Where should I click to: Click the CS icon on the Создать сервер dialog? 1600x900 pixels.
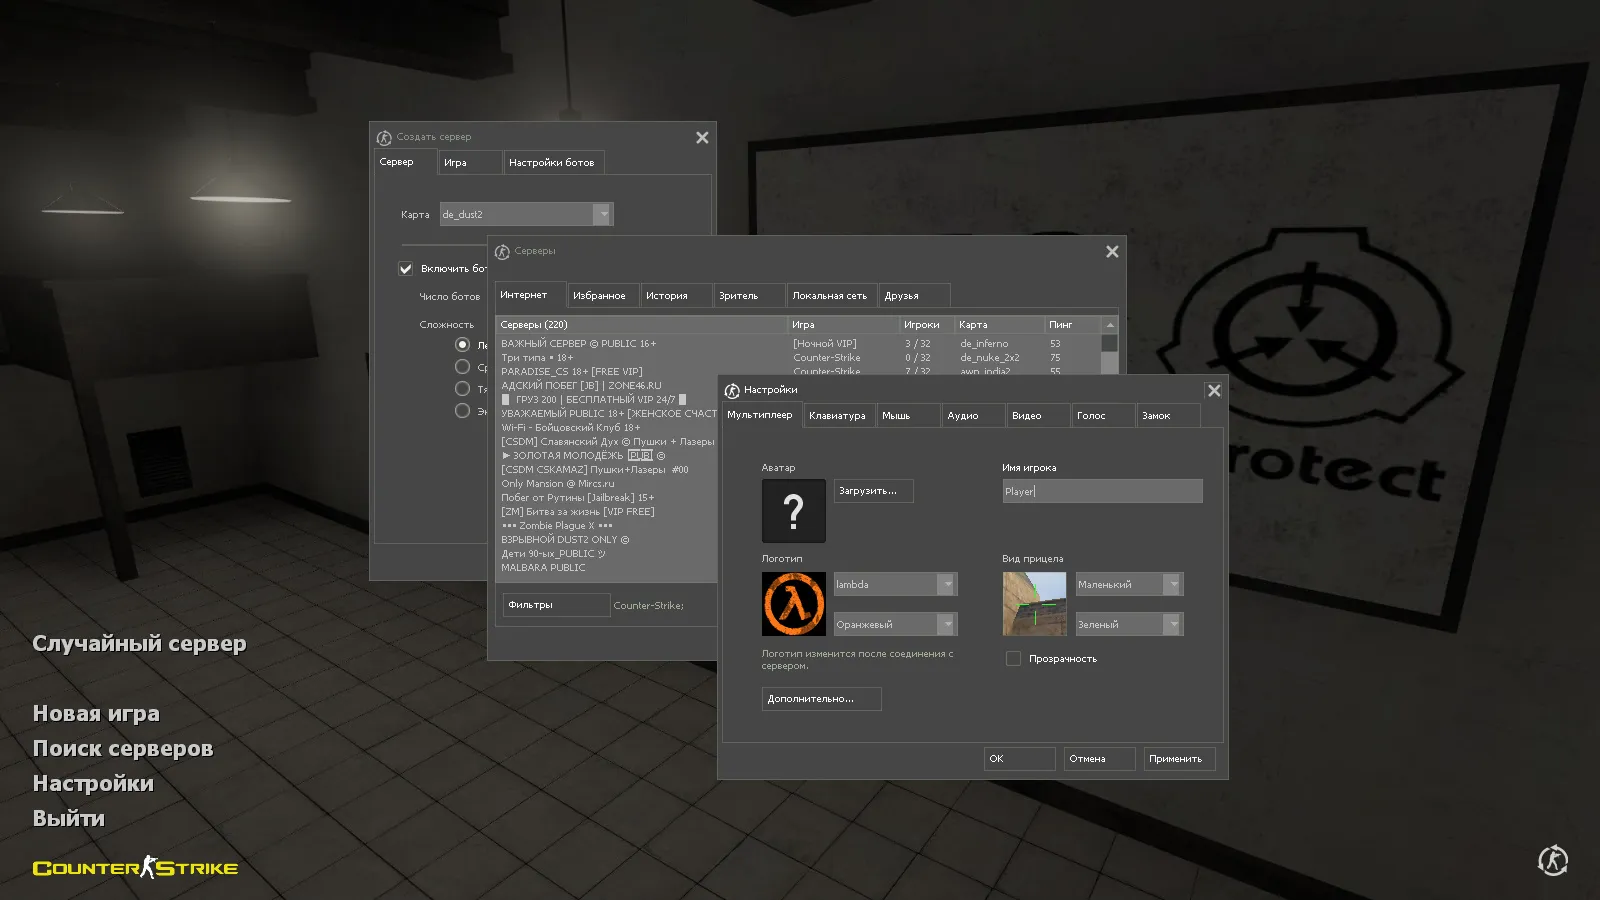(384, 137)
